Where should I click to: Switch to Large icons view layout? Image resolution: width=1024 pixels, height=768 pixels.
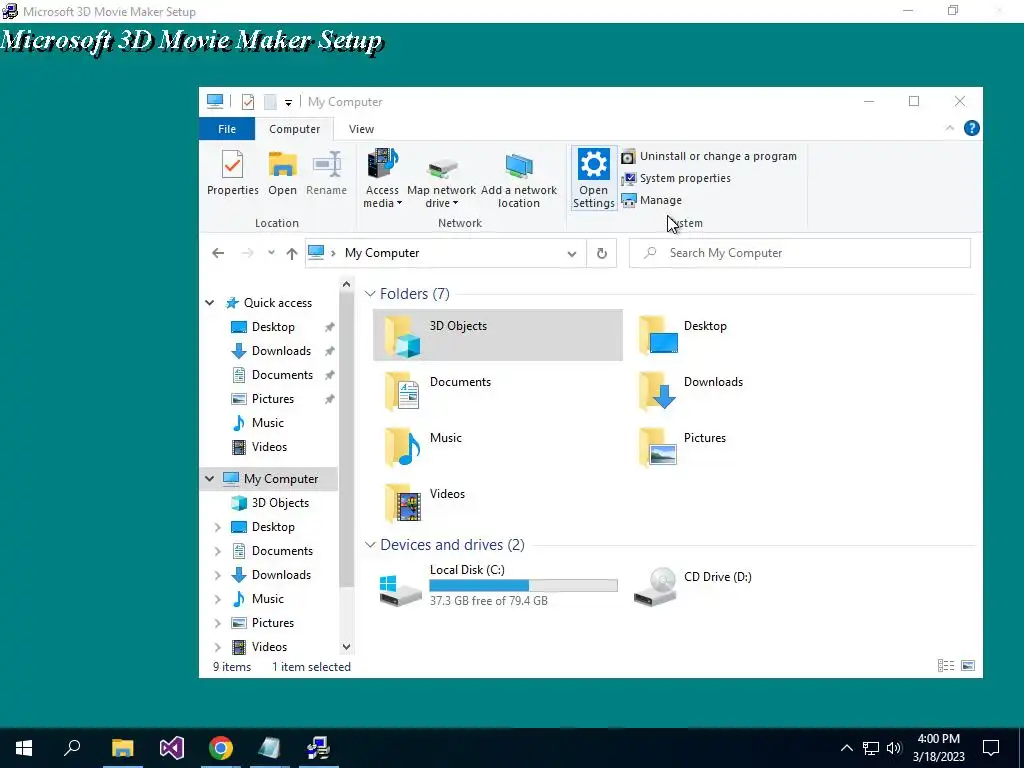coord(968,666)
